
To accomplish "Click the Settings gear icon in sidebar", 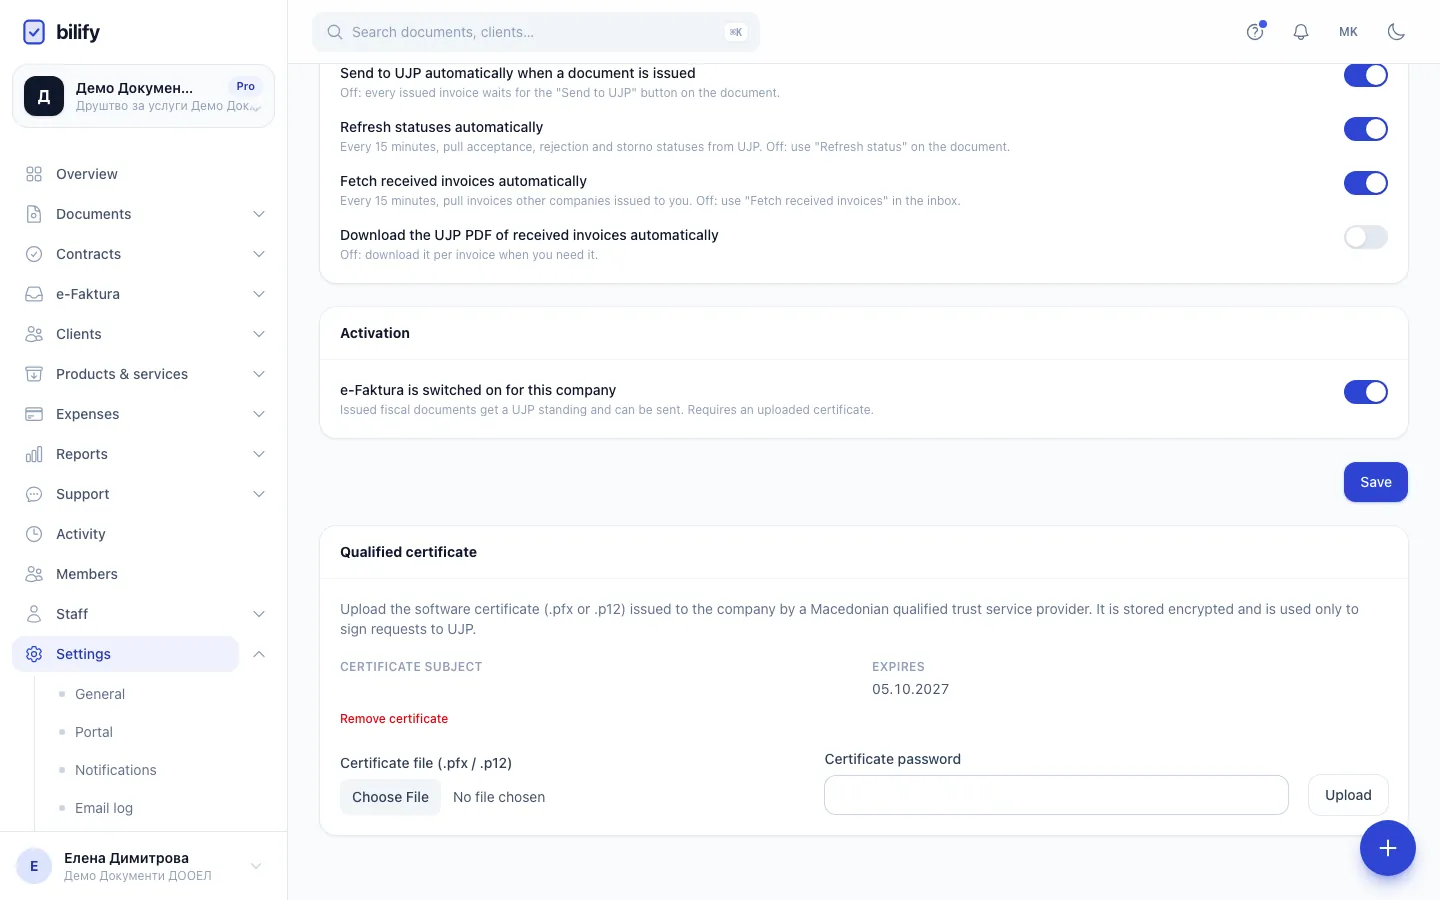I will [34, 654].
